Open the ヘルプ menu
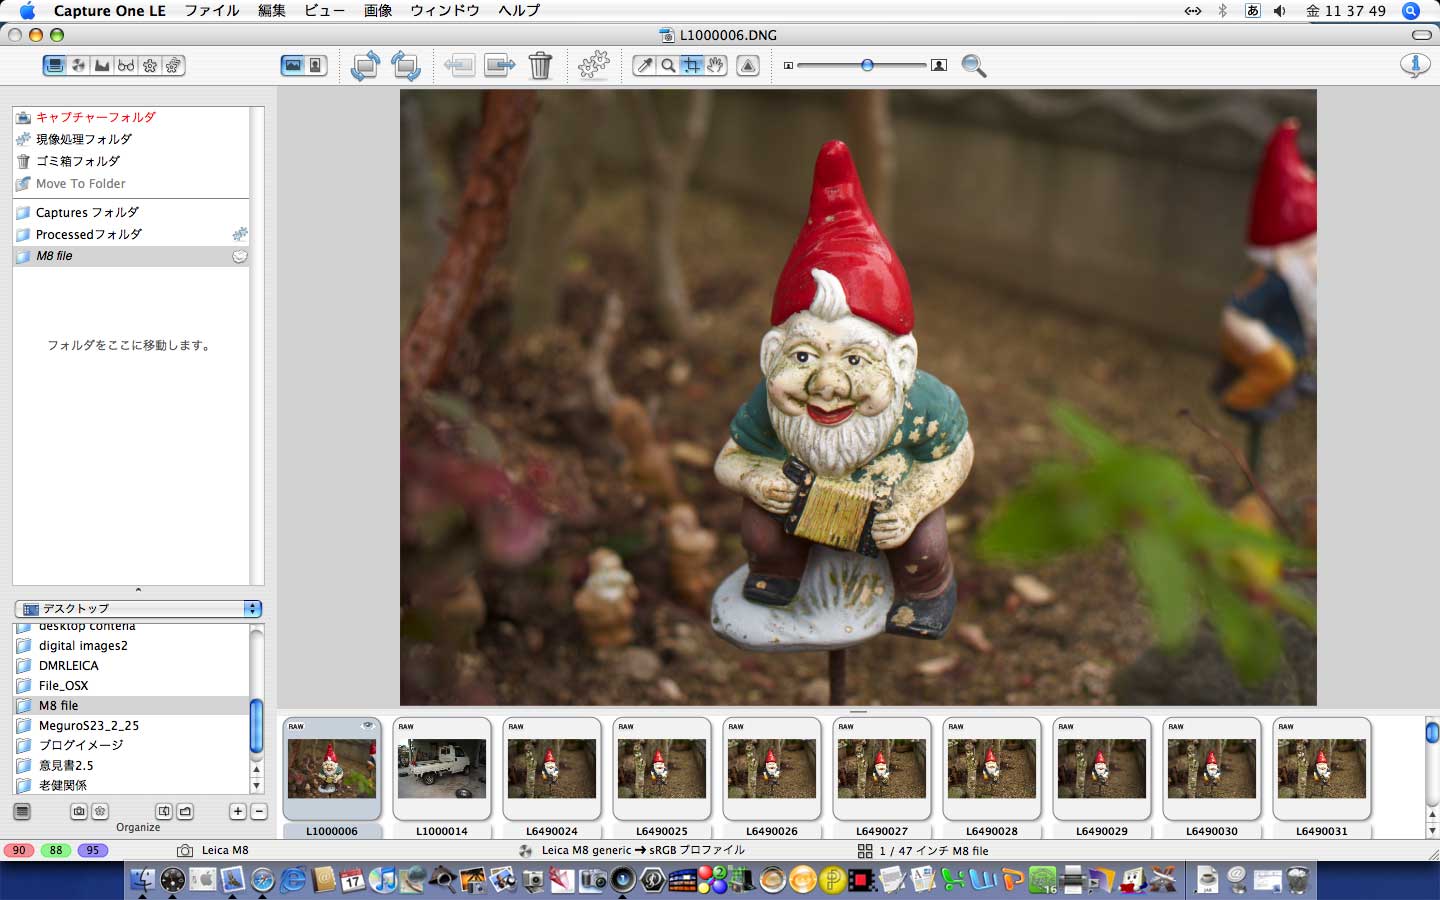This screenshot has width=1440, height=900. pyautogui.click(x=519, y=11)
